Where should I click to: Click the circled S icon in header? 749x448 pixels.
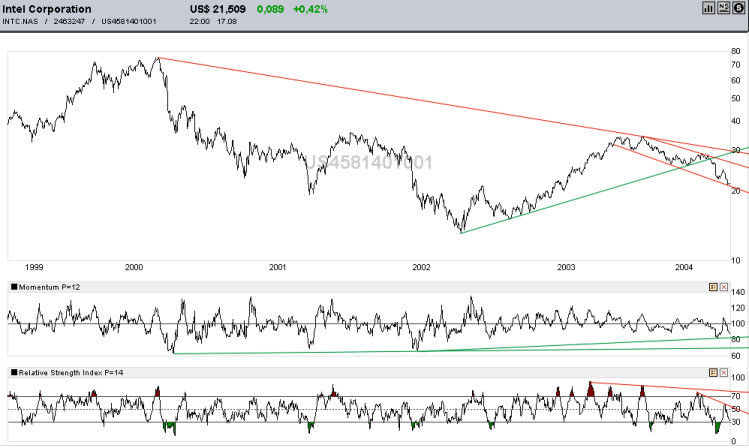[x=738, y=8]
